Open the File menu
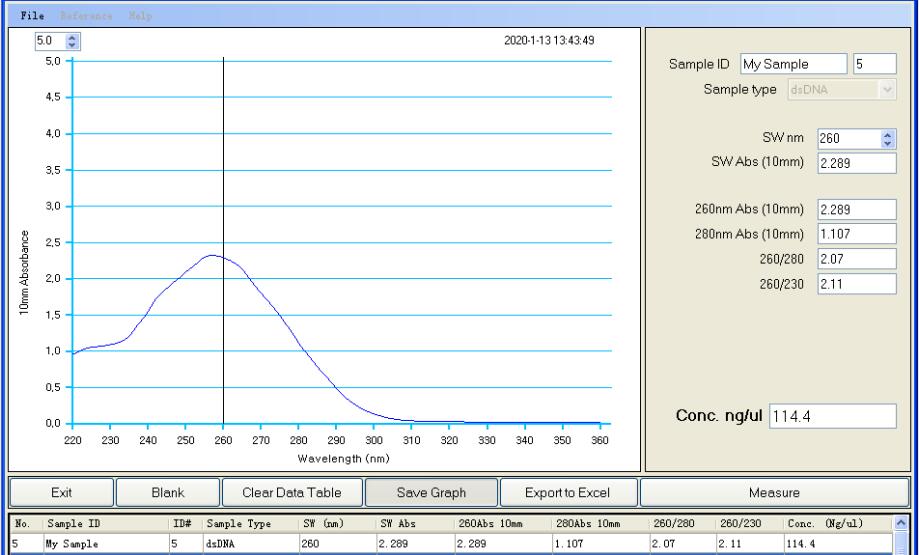 pyautogui.click(x=32, y=16)
